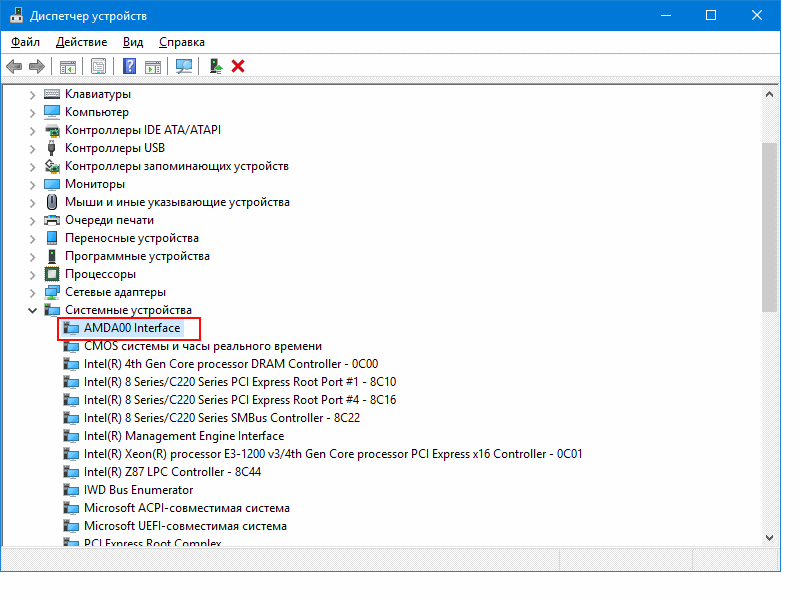This screenshot has height=600, width=800.
Task: Click the icon beside Программные устройства
Action: (52, 256)
